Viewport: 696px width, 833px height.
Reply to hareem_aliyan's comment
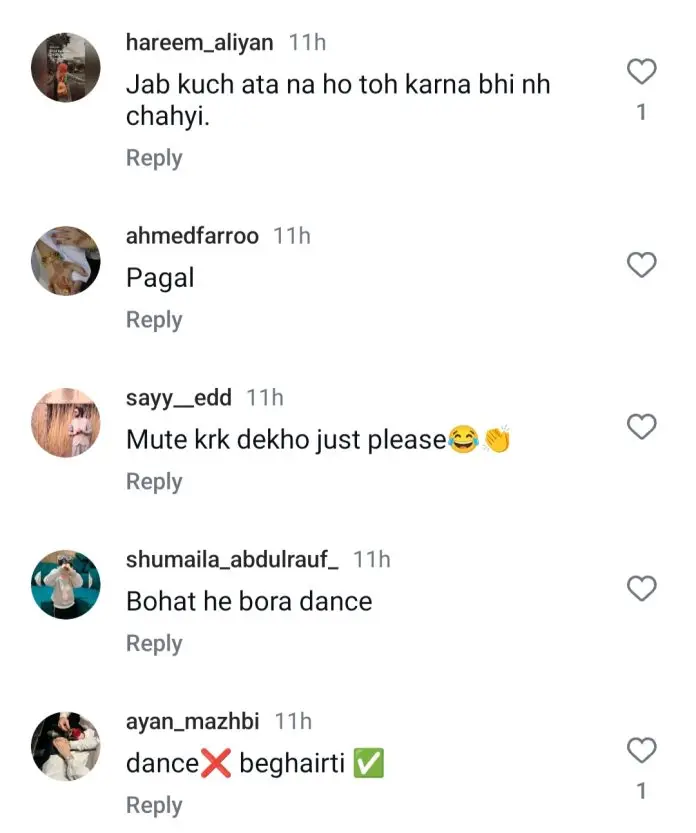[x=154, y=158]
